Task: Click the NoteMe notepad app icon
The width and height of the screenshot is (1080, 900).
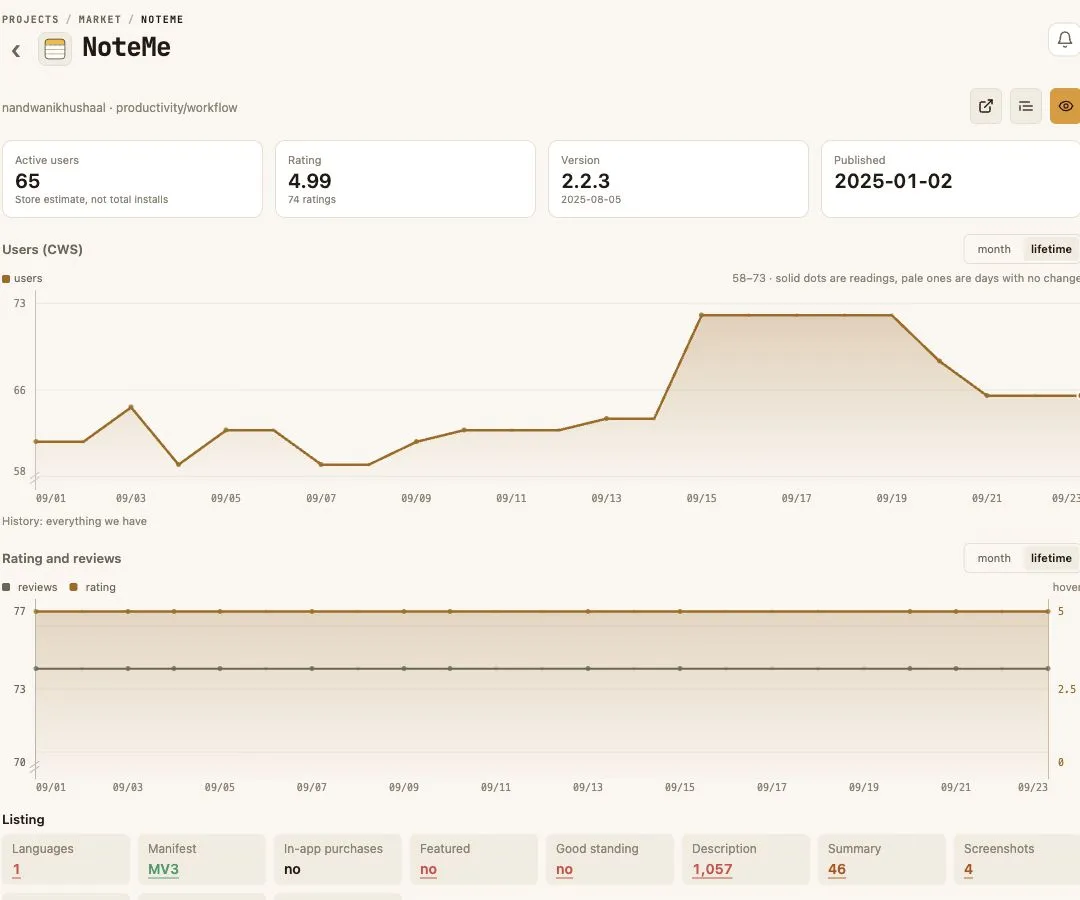Action: 55,50
